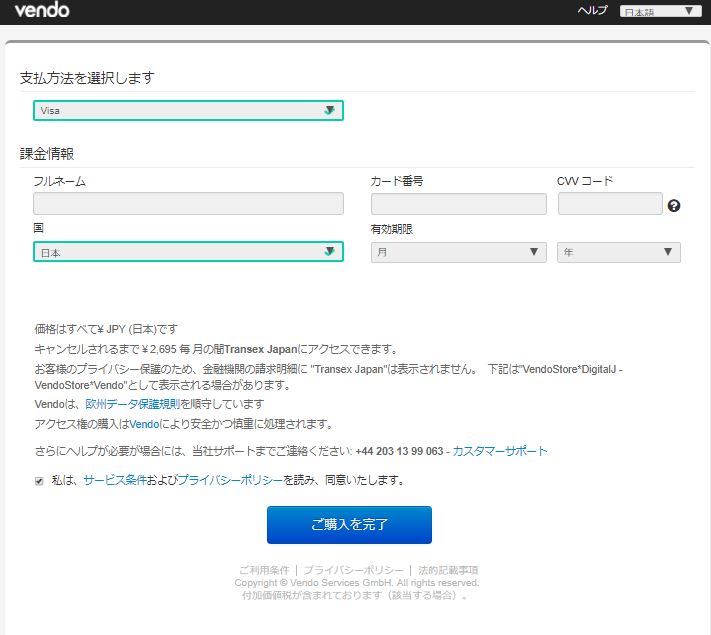The image size is (711, 635).
Task: Open the blue Vendo link in the text
Action: 144,424
